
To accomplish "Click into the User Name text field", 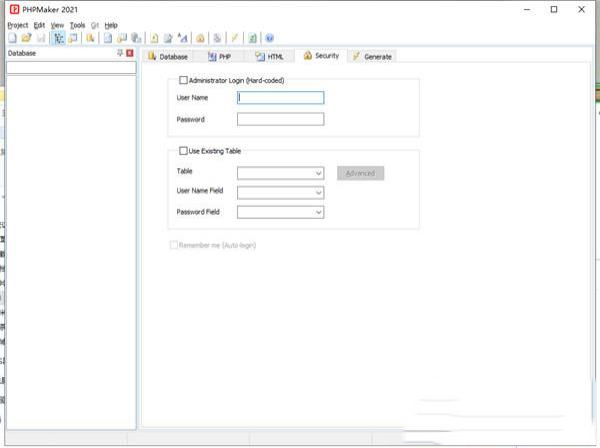I will click(x=280, y=98).
